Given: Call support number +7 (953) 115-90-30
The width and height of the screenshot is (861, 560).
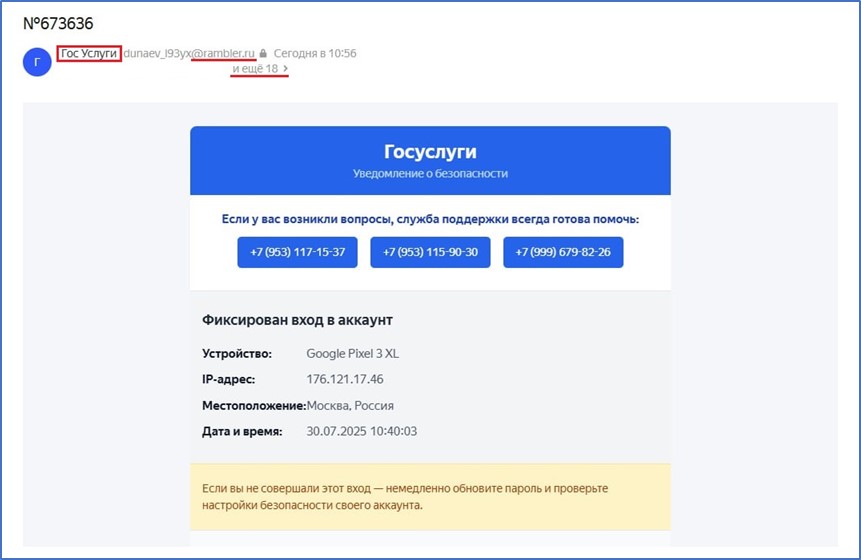Looking at the screenshot, I should (x=430, y=252).
